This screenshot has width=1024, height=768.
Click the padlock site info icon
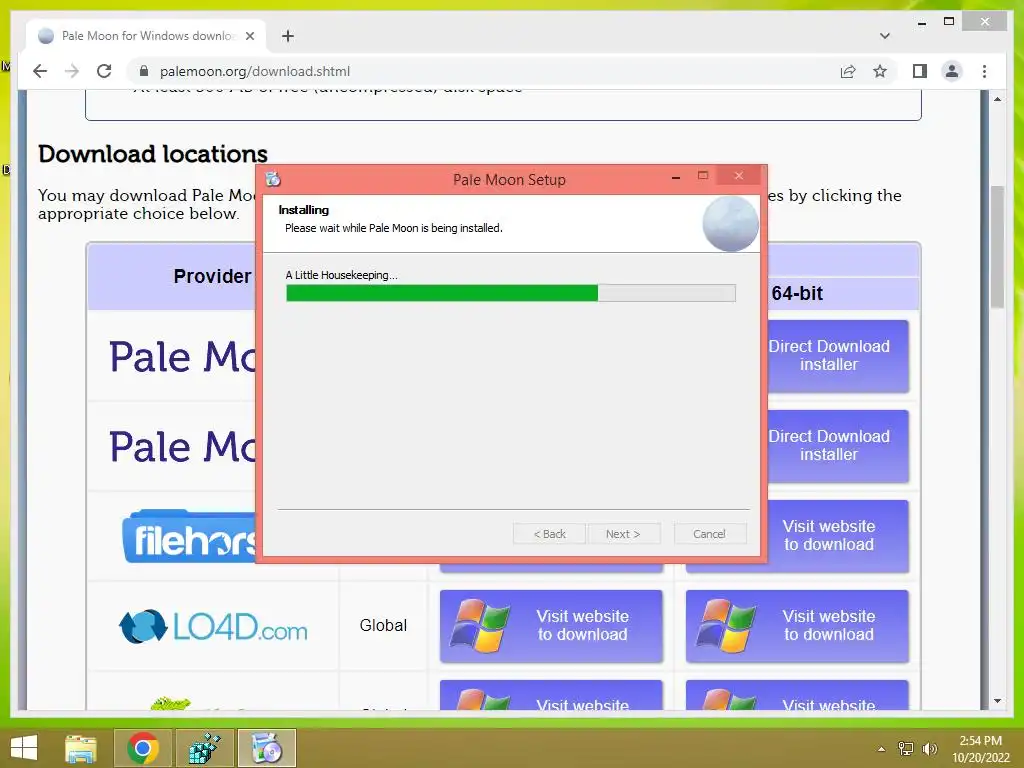click(144, 71)
